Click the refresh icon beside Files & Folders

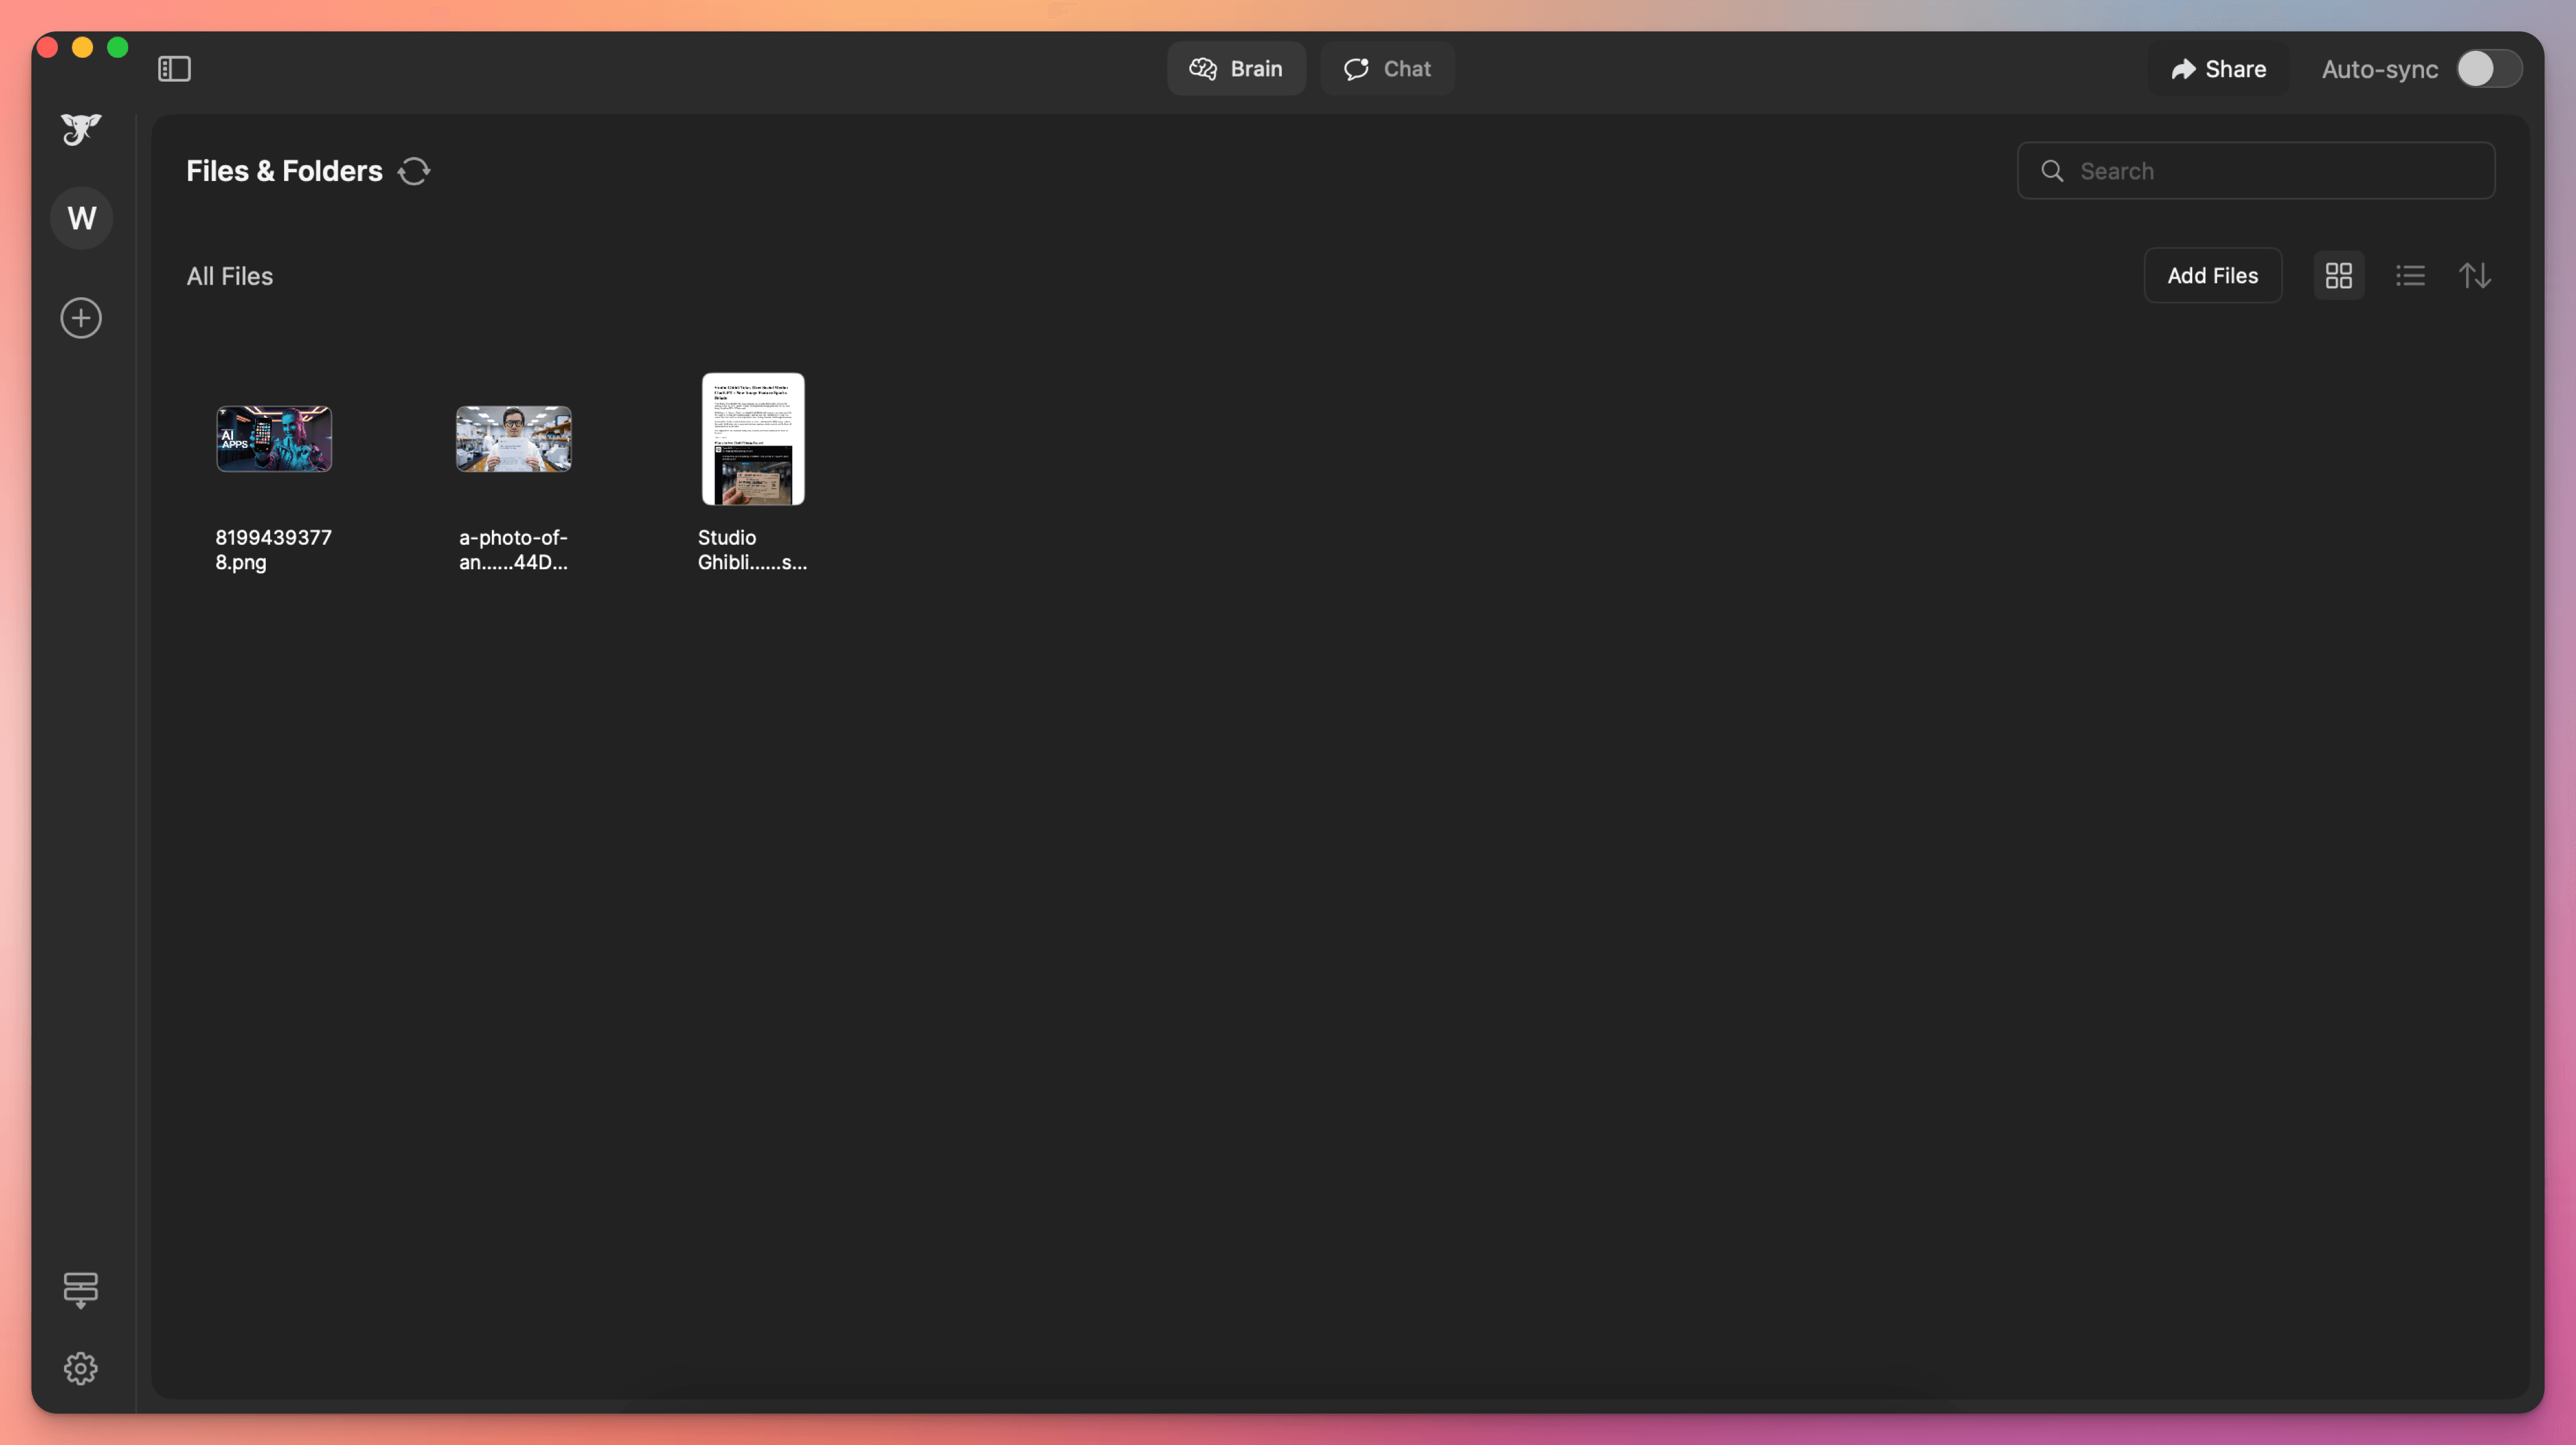(x=414, y=171)
